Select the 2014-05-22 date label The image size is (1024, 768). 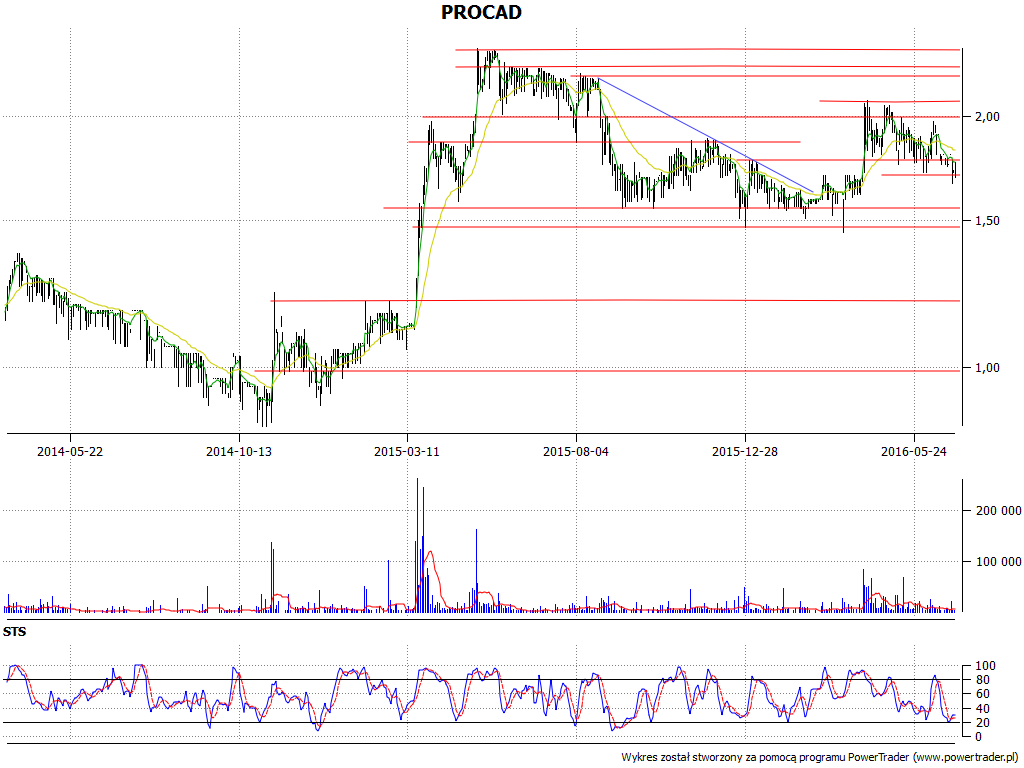(x=70, y=451)
